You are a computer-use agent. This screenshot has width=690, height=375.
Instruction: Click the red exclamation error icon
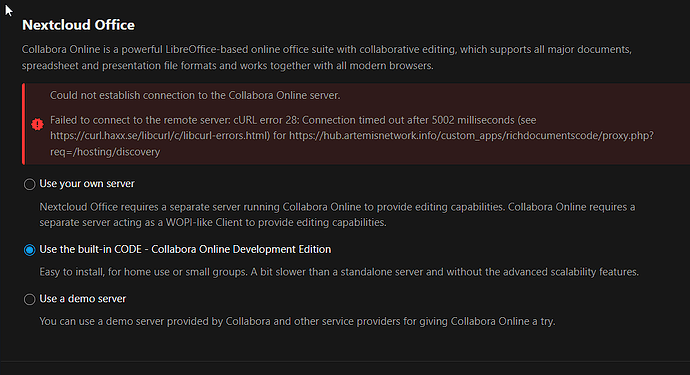(x=37, y=124)
